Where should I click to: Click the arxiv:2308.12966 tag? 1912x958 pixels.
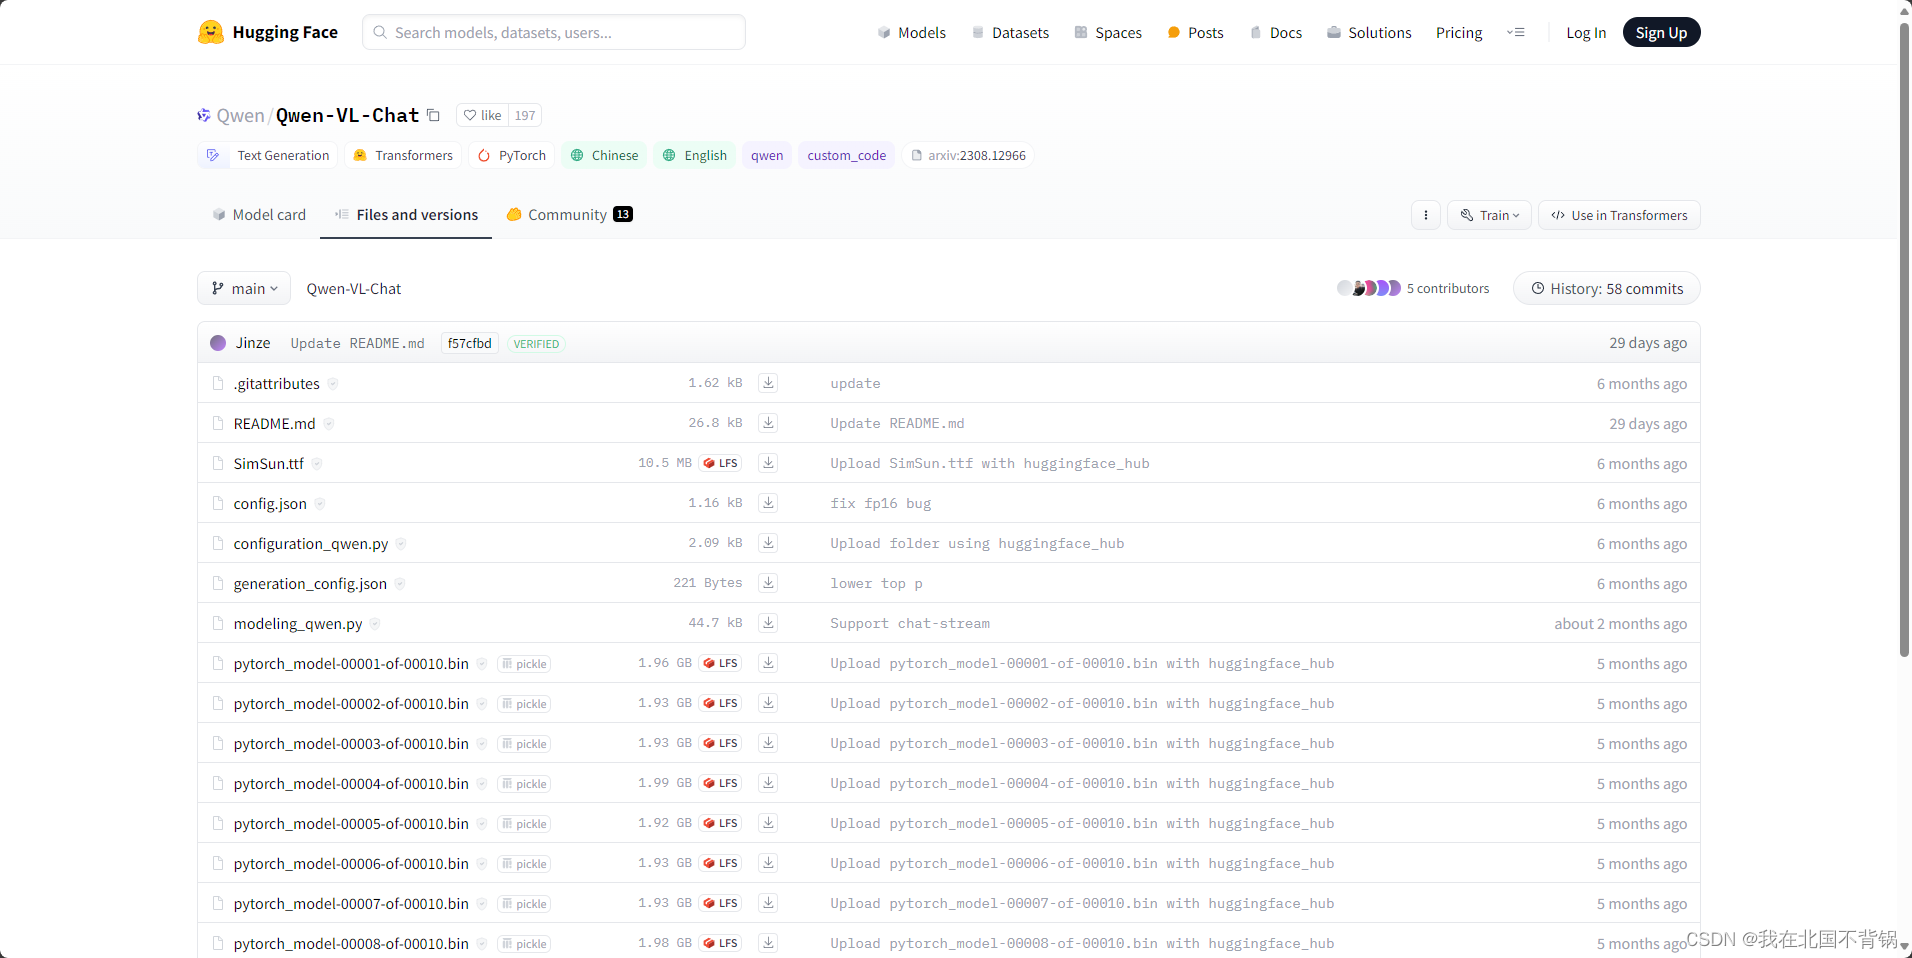[968, 155]
